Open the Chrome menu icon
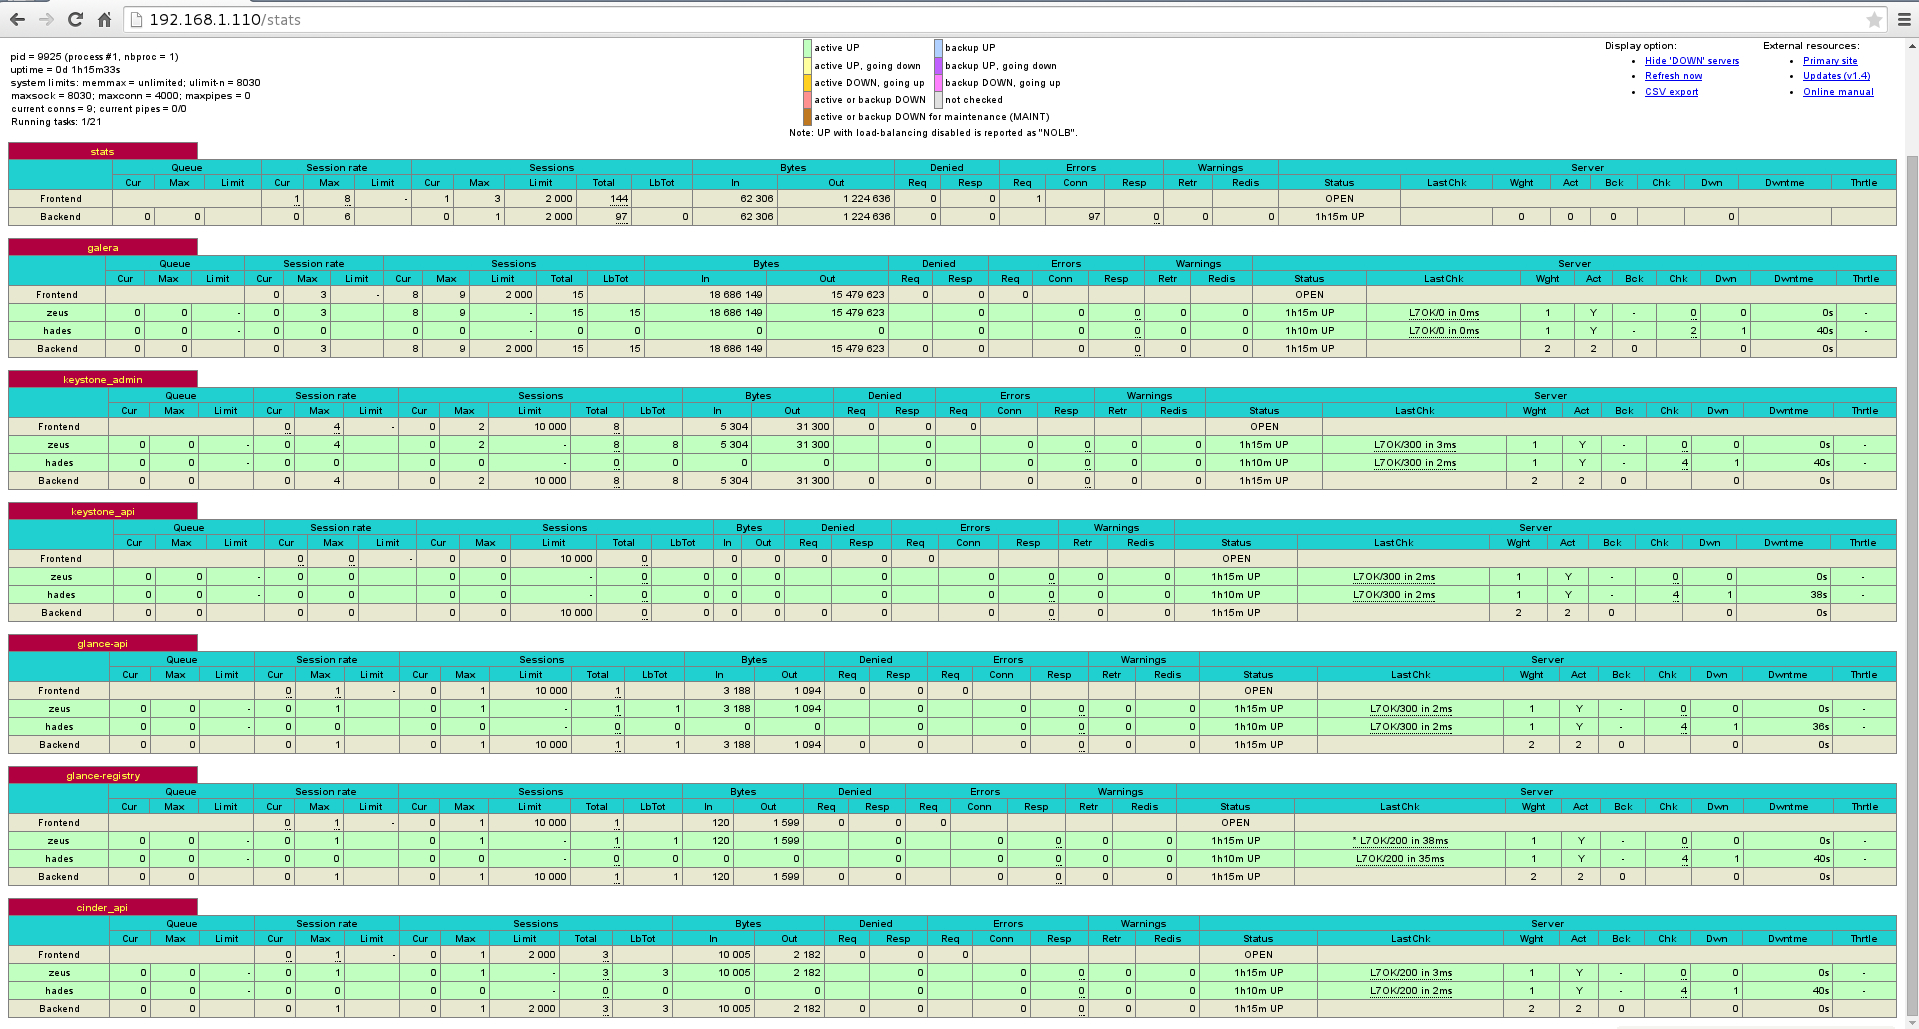 click(1904, 19)
